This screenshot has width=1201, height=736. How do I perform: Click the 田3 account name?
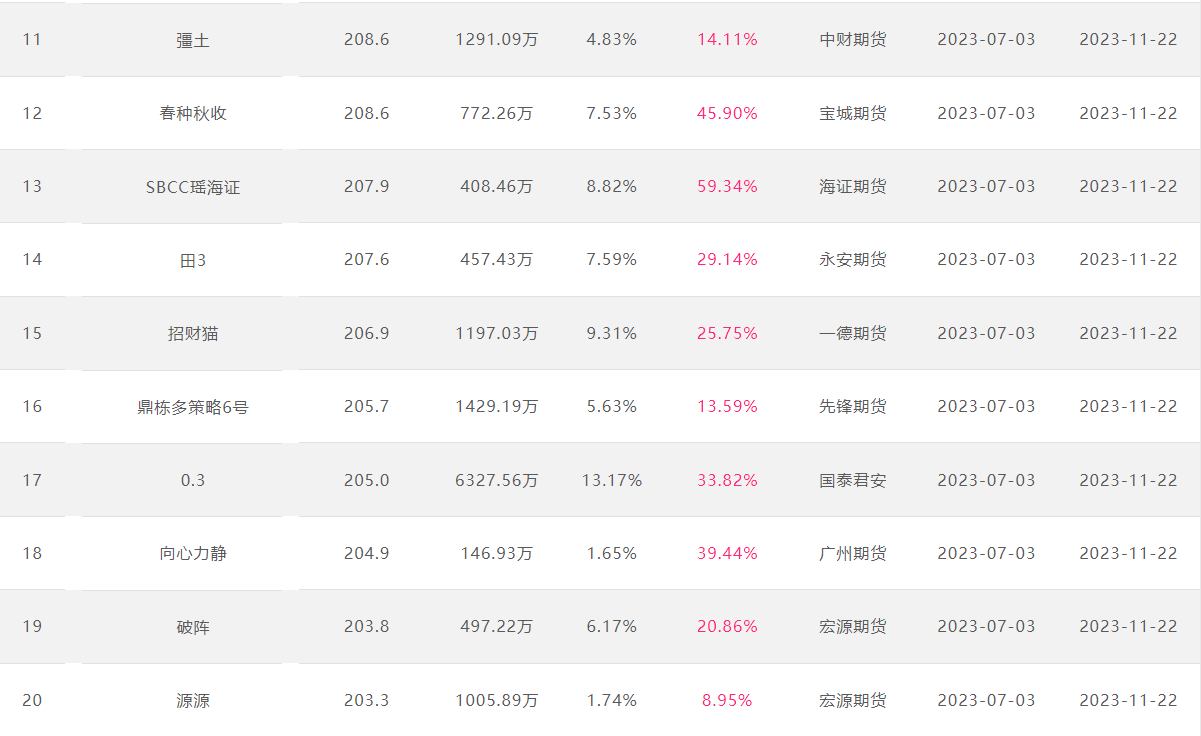point(193,260)
